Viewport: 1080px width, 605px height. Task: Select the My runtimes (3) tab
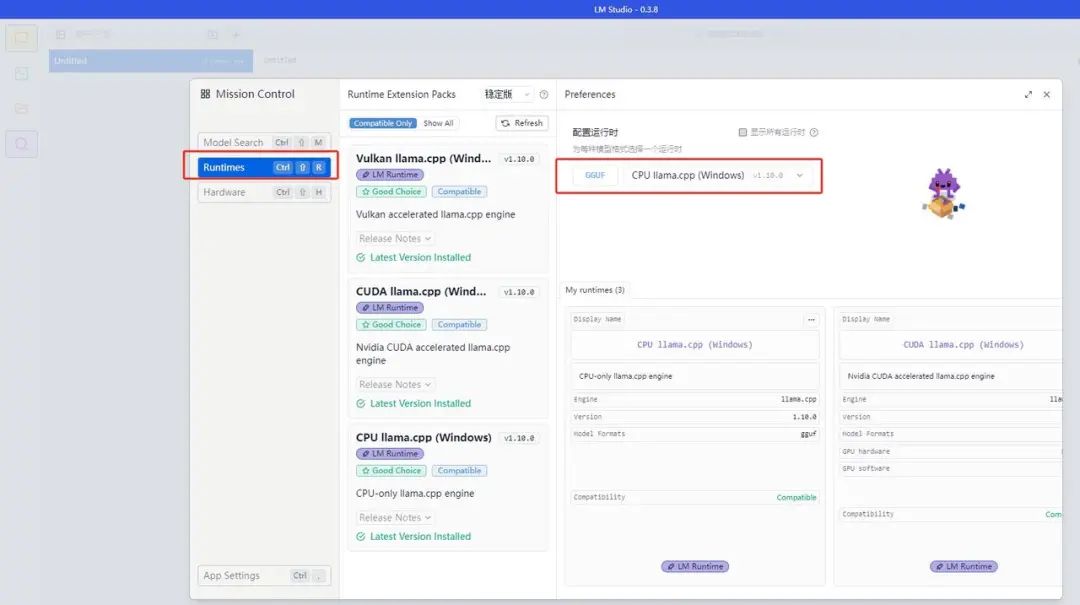coord(595,290)
